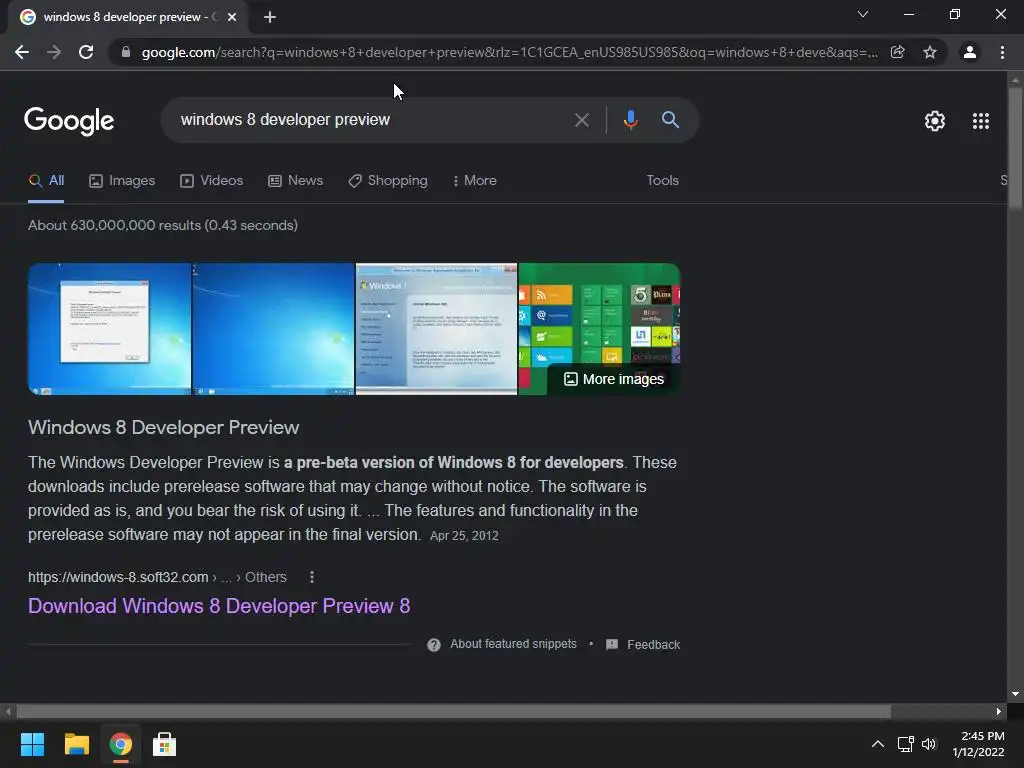Image resolution: width=1024 pixels, height=768 pixels.
Task: Close the windows 8 developer preview tab
Action: tap(232, 17)
